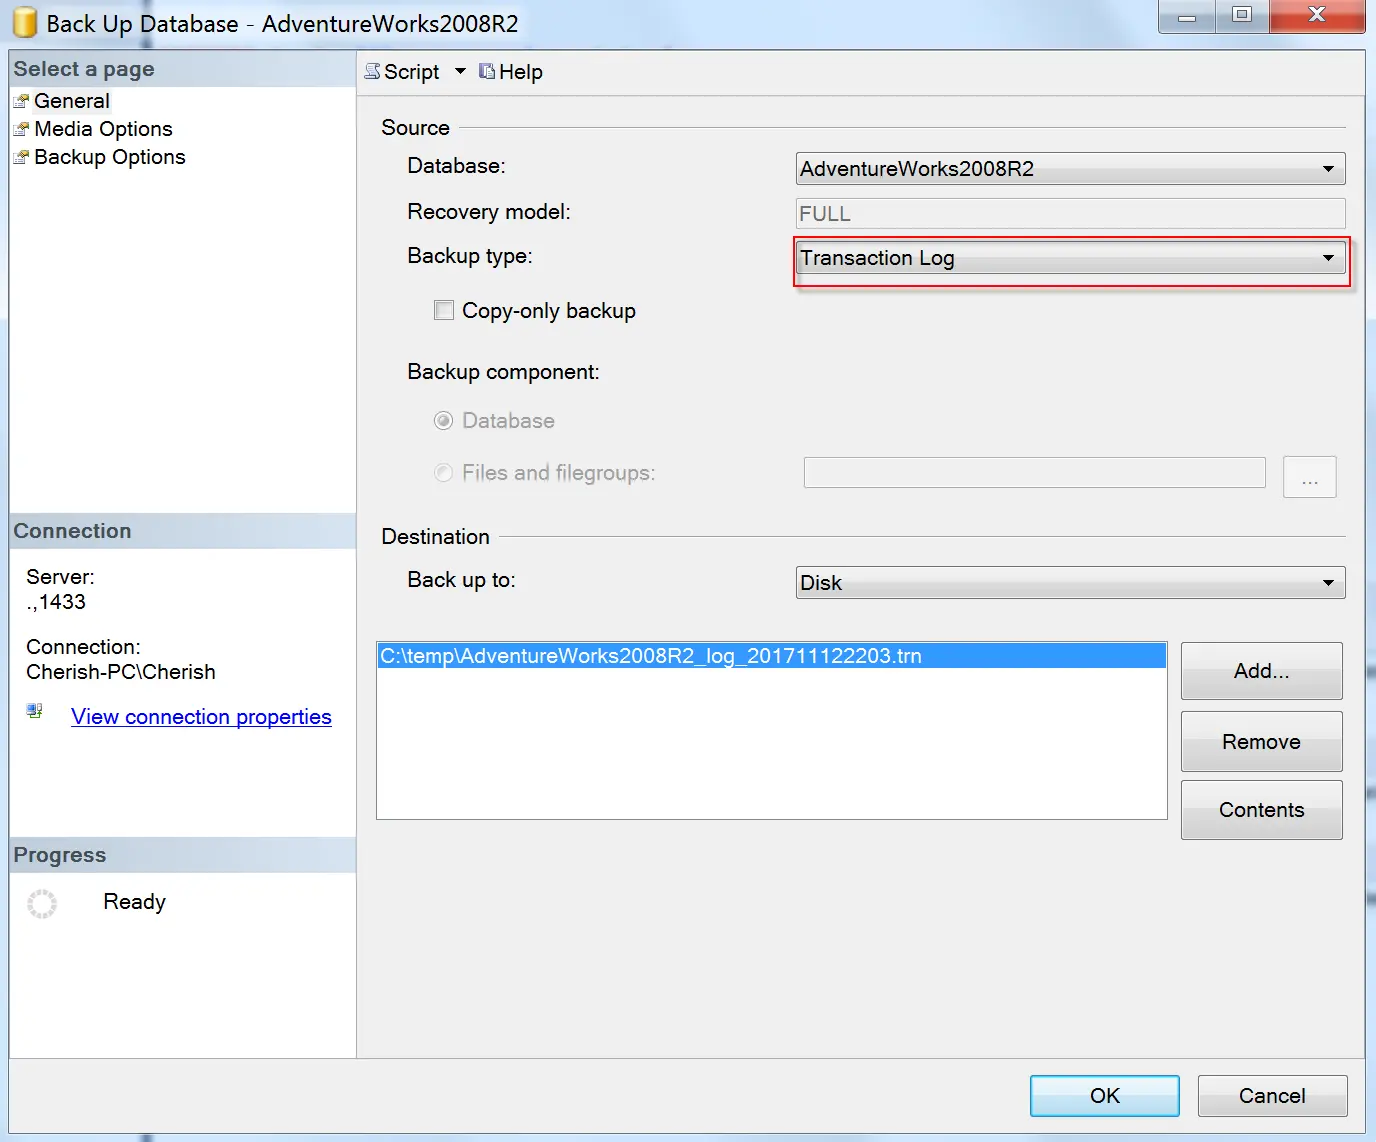This screenshot has width=1376, height=1142.
Task: Click the server name .,1433 text
Action: 56,602
